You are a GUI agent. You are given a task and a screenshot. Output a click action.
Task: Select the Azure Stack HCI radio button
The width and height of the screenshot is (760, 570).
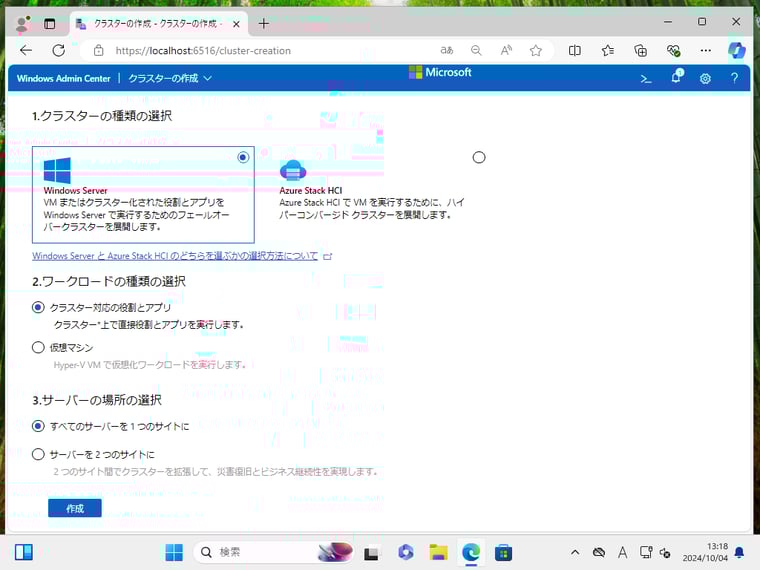click(x=479, y=157)
